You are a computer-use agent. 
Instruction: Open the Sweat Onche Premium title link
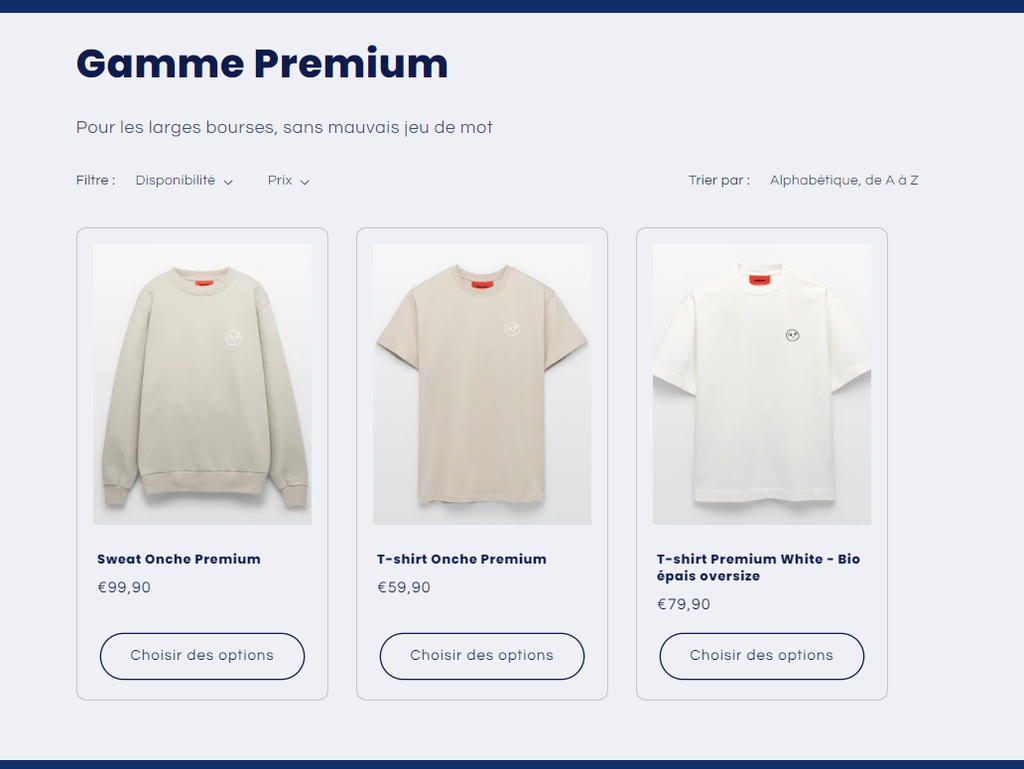[179, 559]
